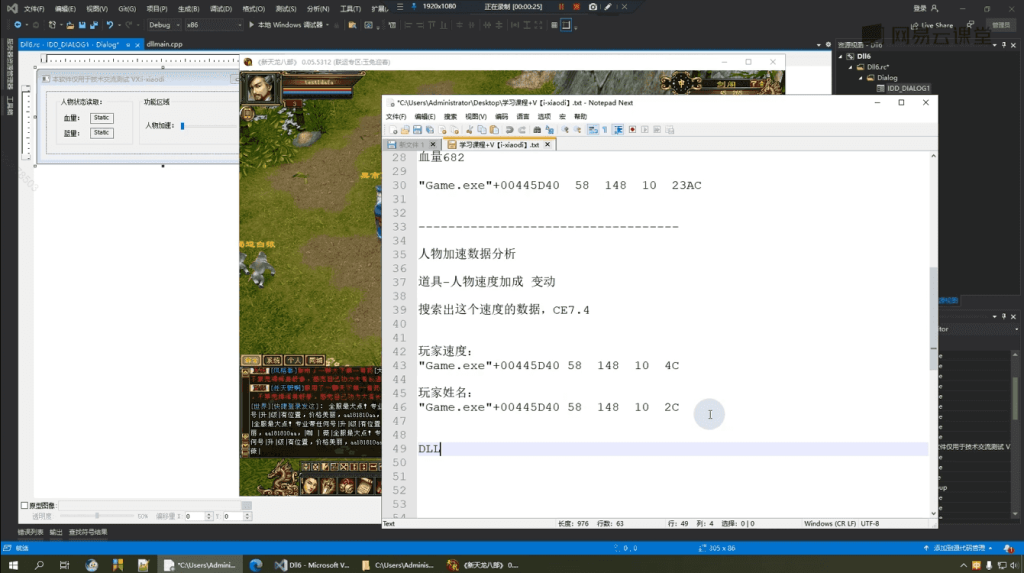Click the first Static button in dialog editor

(101, 118)
